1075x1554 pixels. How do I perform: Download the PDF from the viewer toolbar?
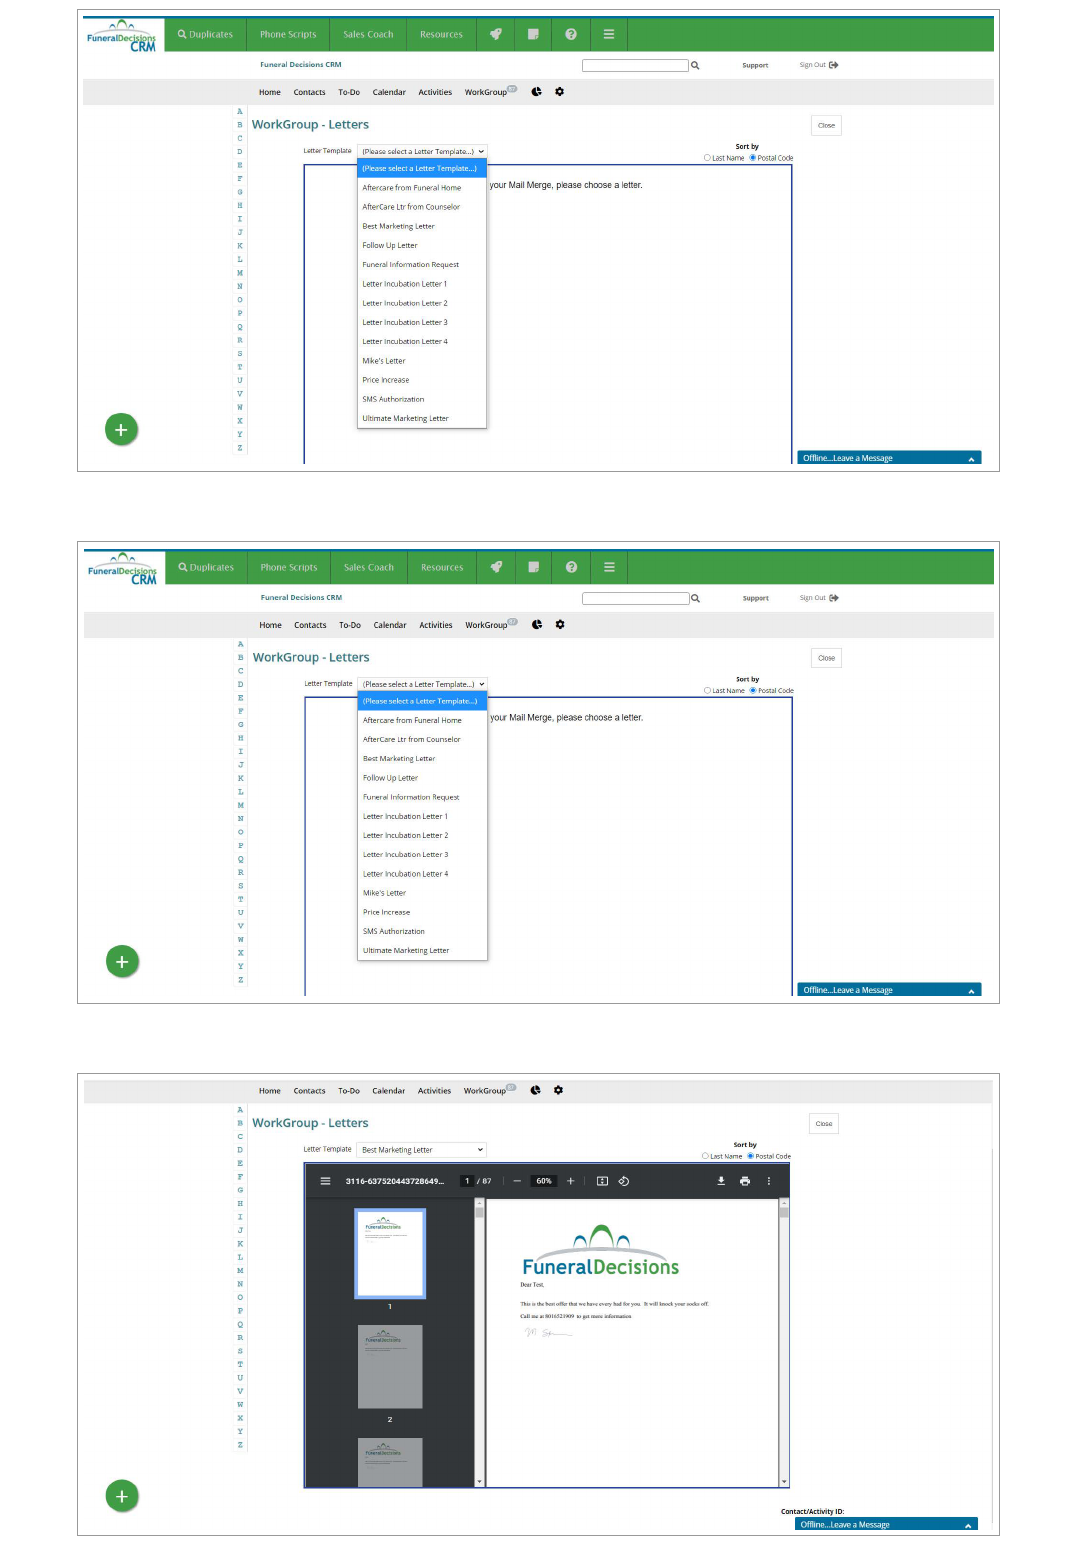(x=721, y=1181)
